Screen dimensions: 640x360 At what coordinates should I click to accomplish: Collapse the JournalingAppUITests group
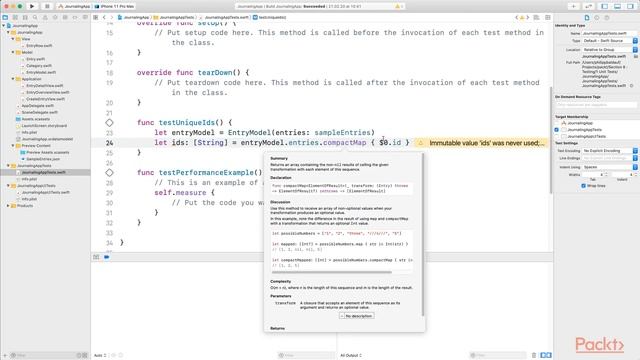click(x=8, y=186)
